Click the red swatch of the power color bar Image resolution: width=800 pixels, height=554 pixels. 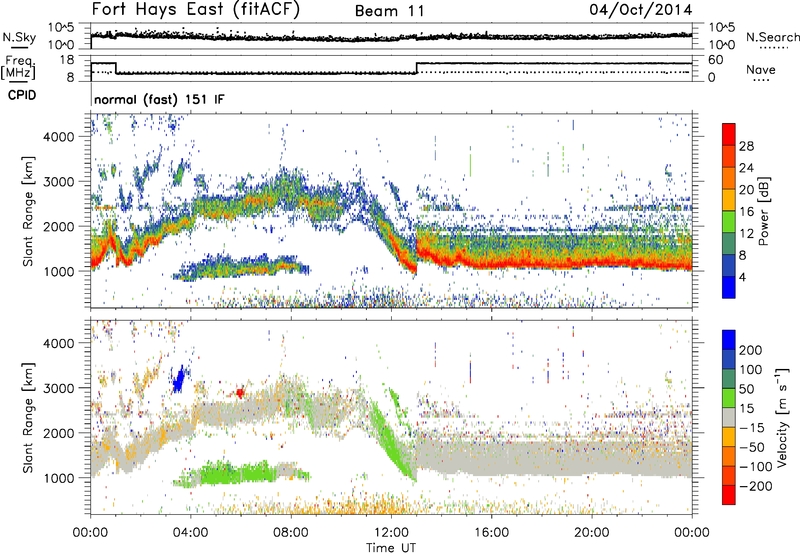[x=729, y=135]
